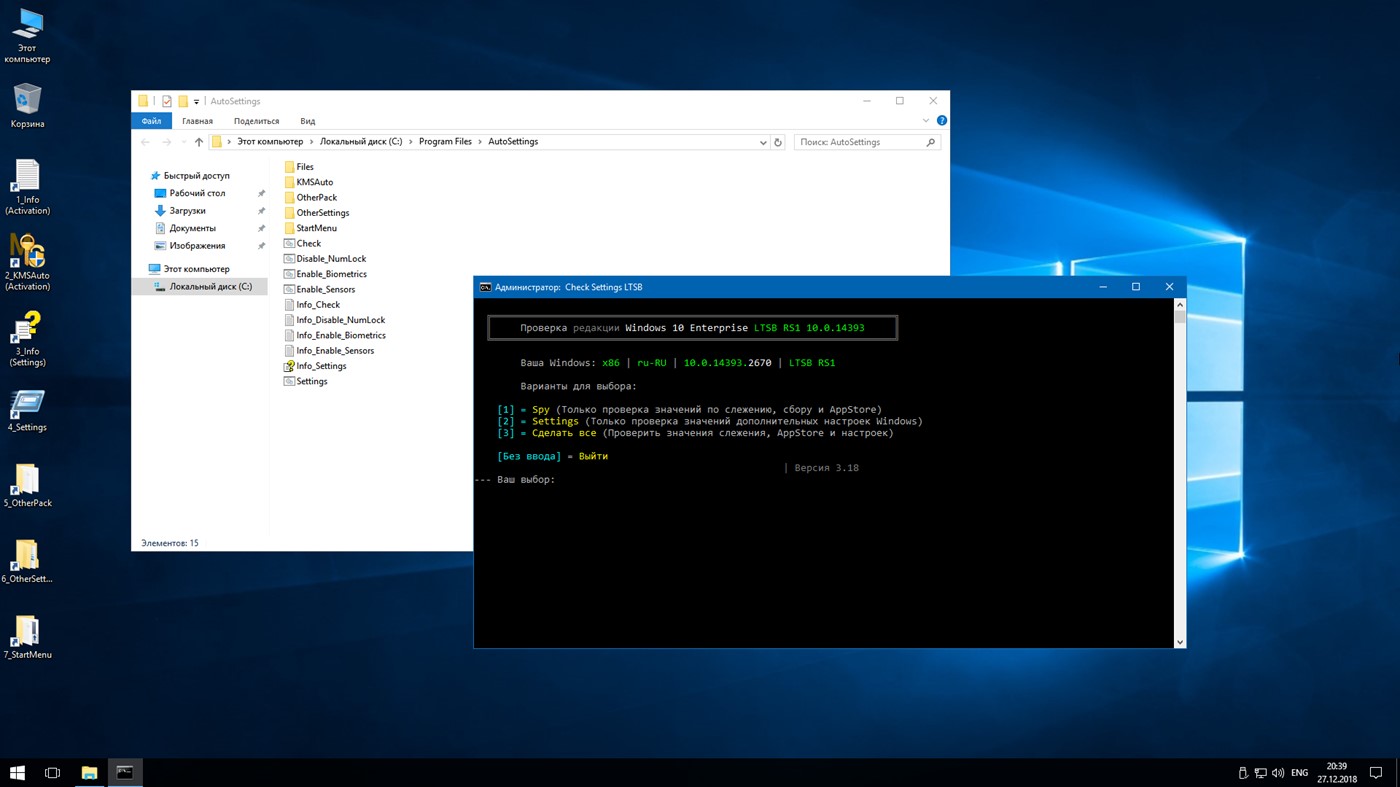This screenshot has height=787, width=1400.
Task: Open recent locations dropdown next to forward arrow
Action: pos(183,142)
